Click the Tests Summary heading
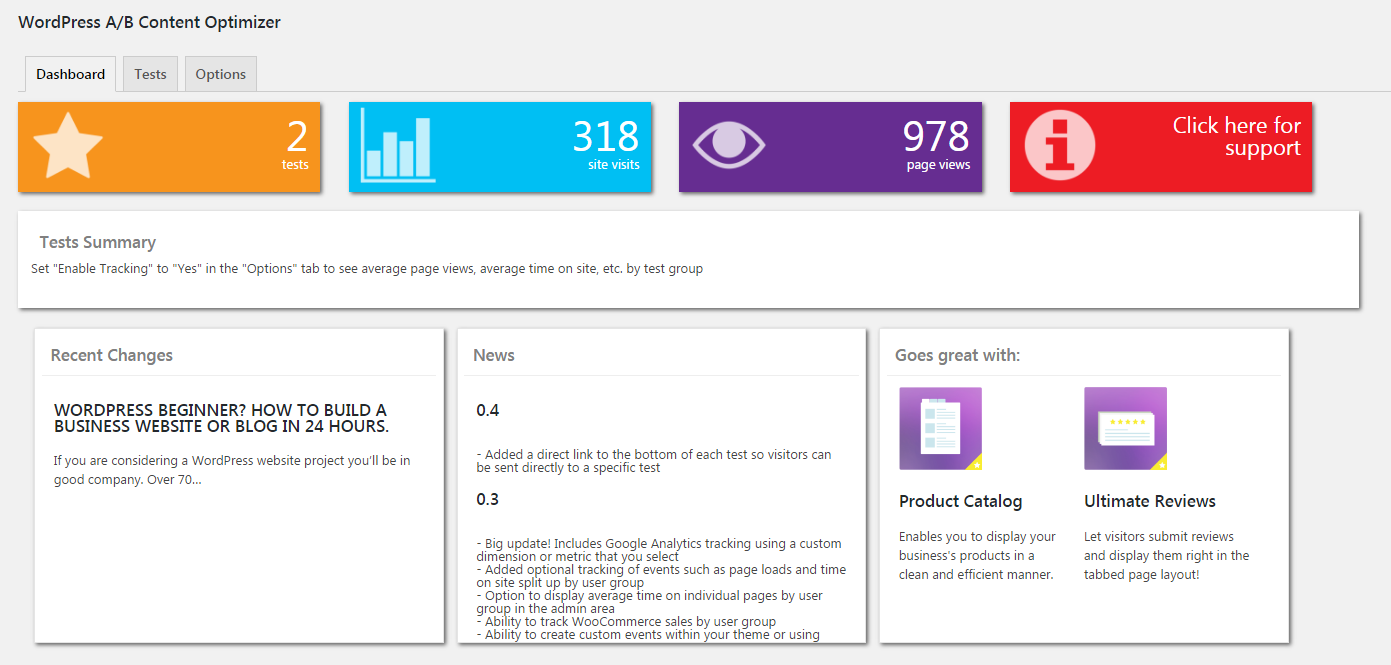1391x665 pixels. (98, 242)
